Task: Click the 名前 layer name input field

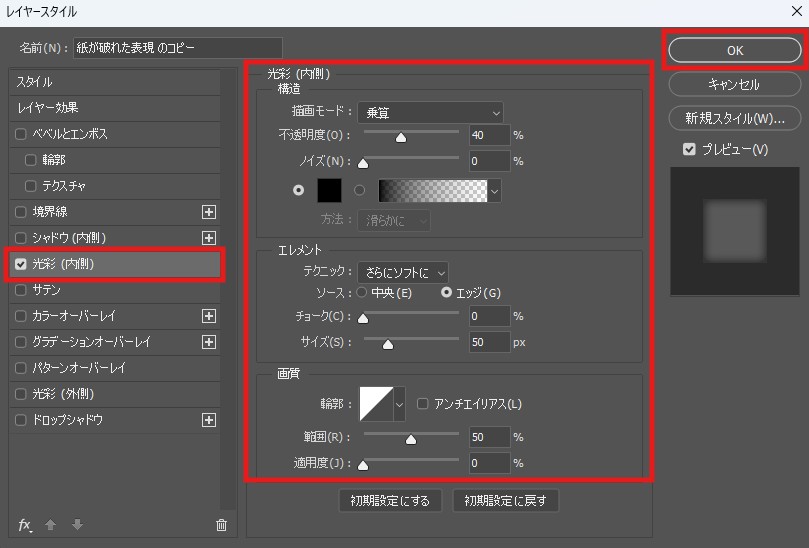Action: pyautogui.click(x=177, y=47)
